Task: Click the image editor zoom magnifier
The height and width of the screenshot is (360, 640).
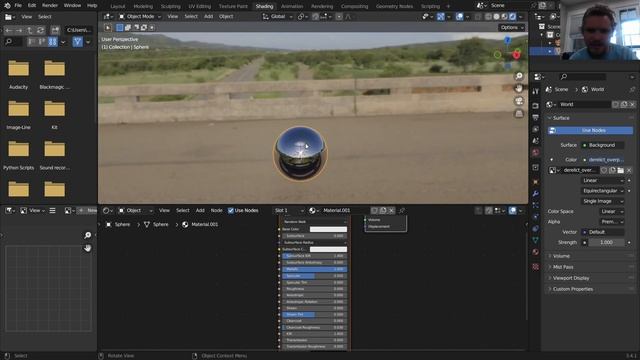Action: coord(87,236)
